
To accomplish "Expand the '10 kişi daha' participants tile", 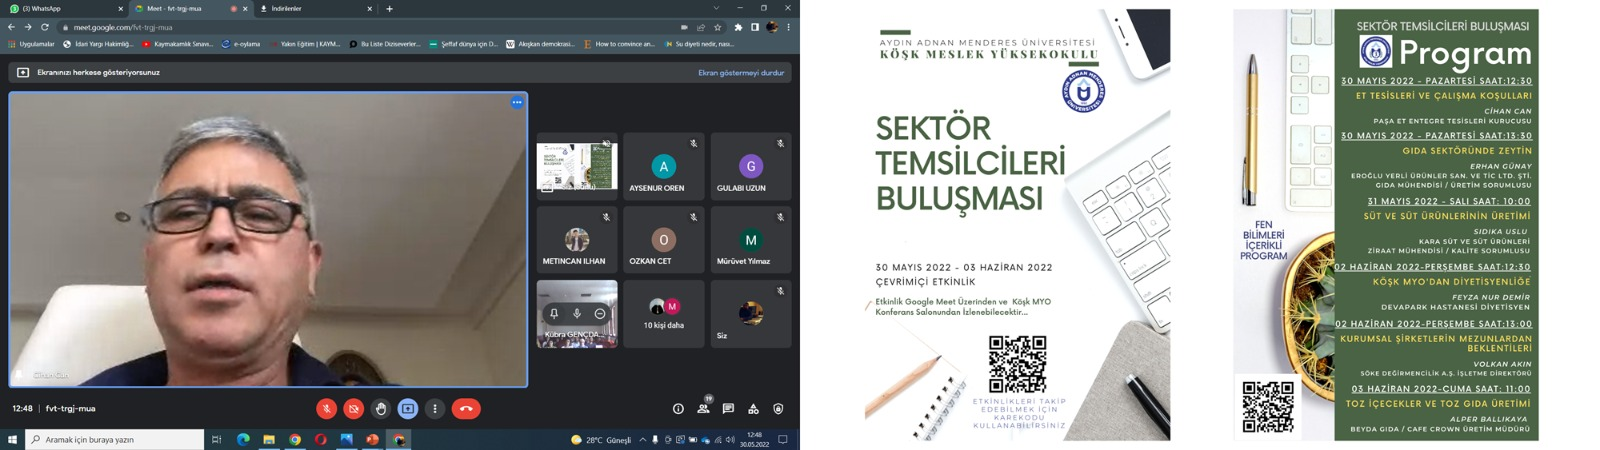I will (x=663, y=314).
